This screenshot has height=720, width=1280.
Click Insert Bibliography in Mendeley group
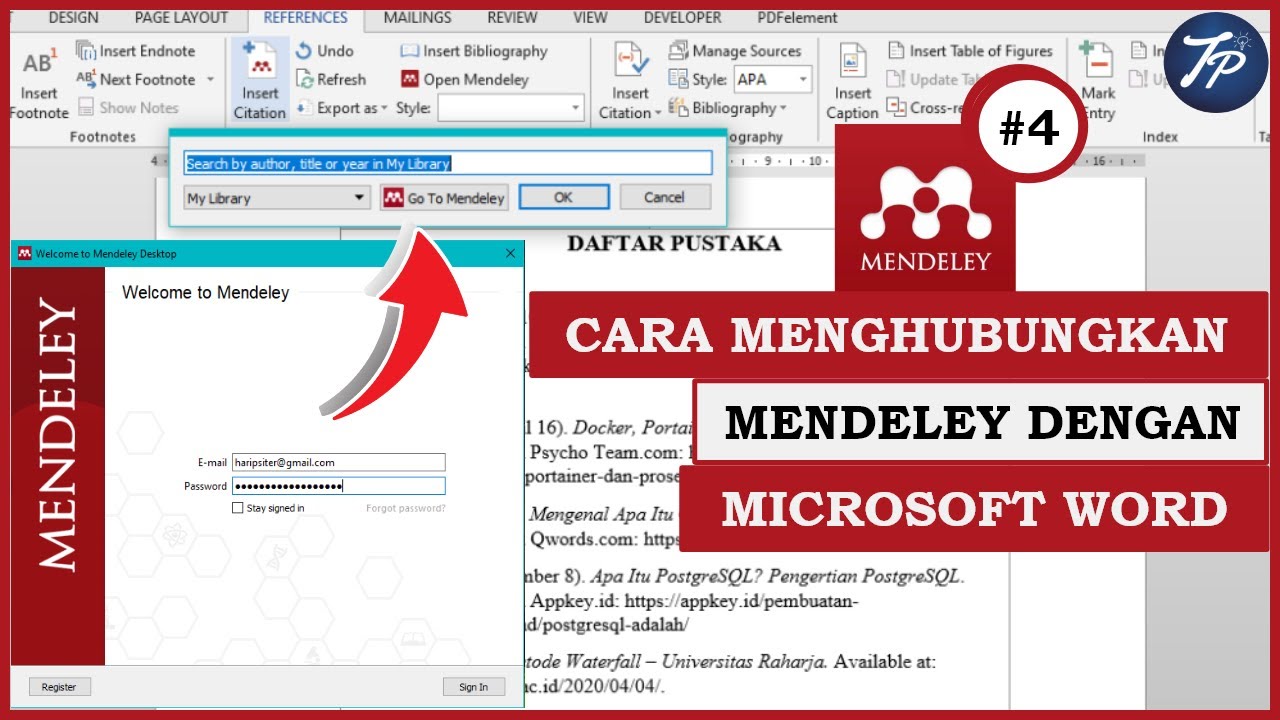474,51
